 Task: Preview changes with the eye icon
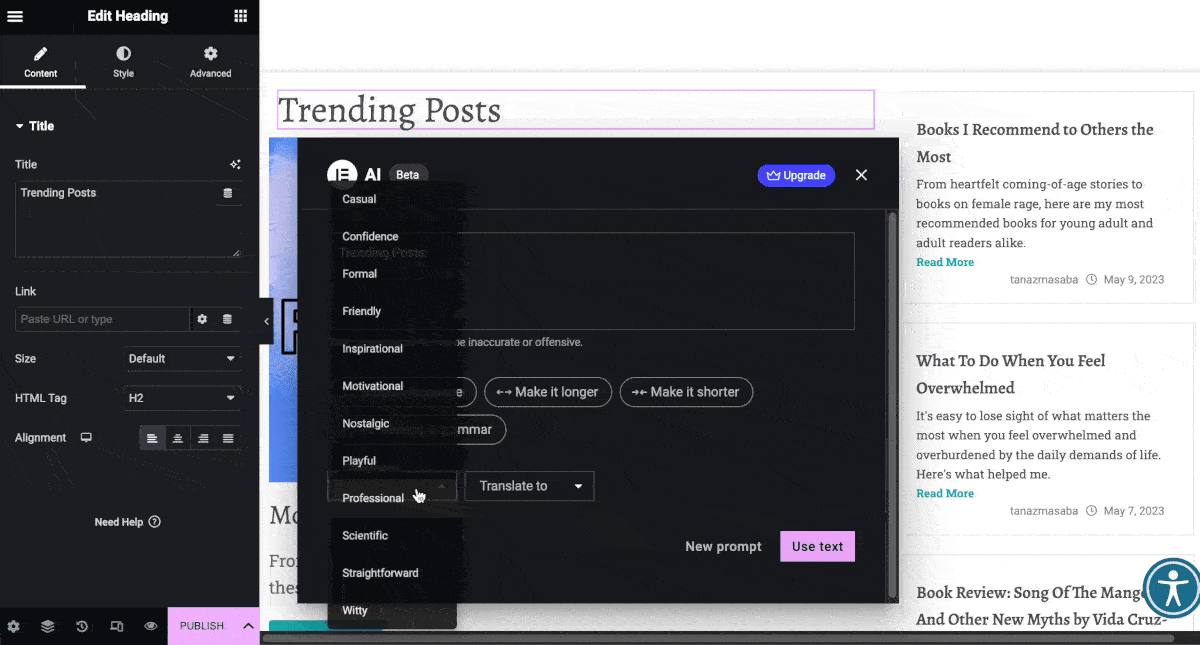coord(150,626)
